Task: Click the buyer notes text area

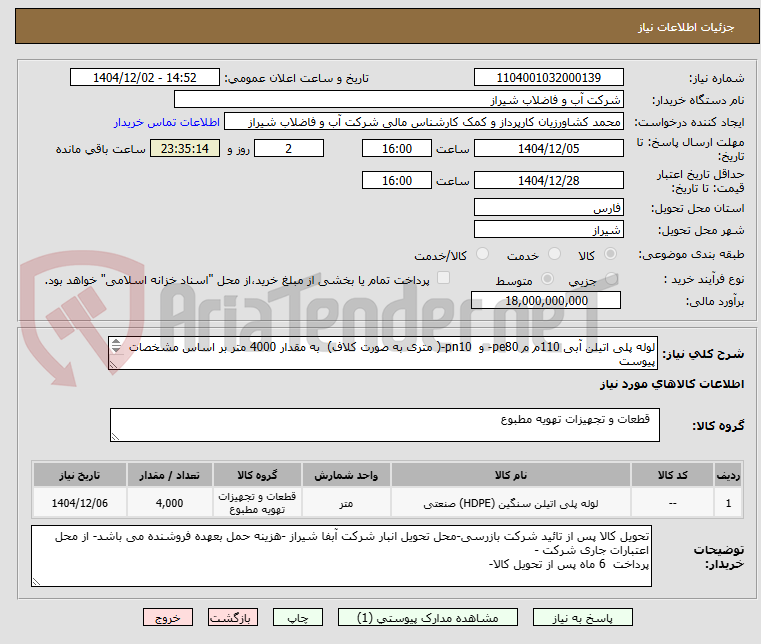Action: coord(341,556)
